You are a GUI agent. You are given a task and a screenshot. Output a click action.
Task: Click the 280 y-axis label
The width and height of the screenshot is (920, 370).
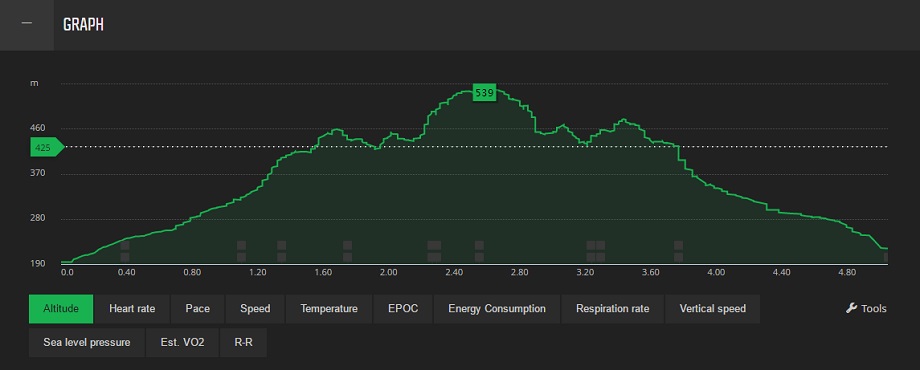pos(38,219)
